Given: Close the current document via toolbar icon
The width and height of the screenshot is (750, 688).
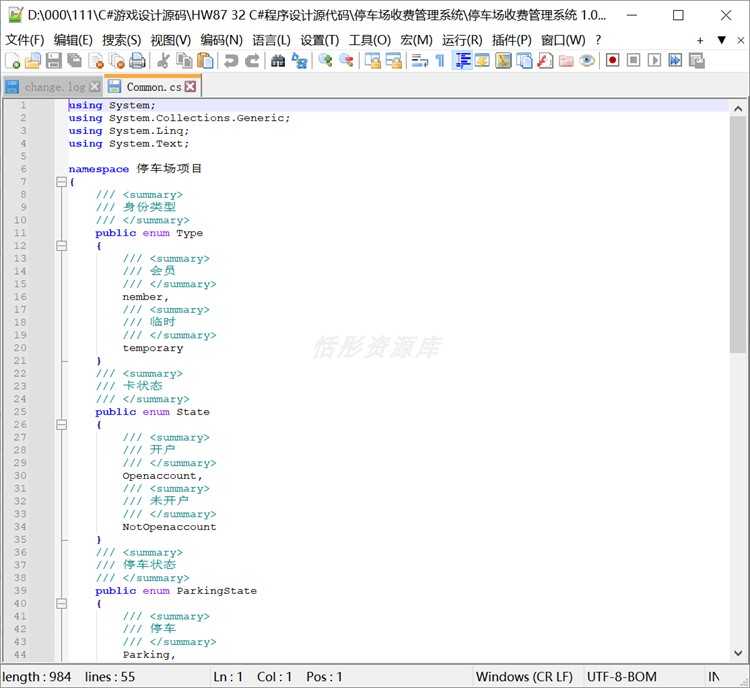Looking at the screenshot, I should (96, 61).
